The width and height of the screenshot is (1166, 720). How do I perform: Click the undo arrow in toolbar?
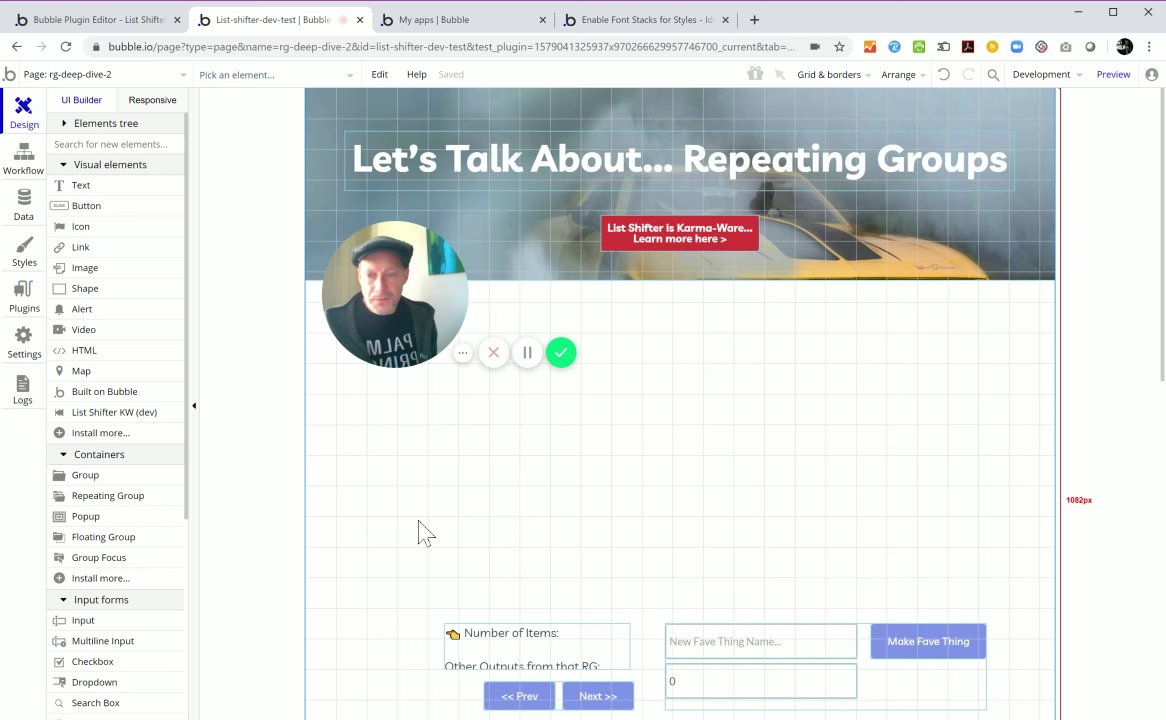point(944,74)
